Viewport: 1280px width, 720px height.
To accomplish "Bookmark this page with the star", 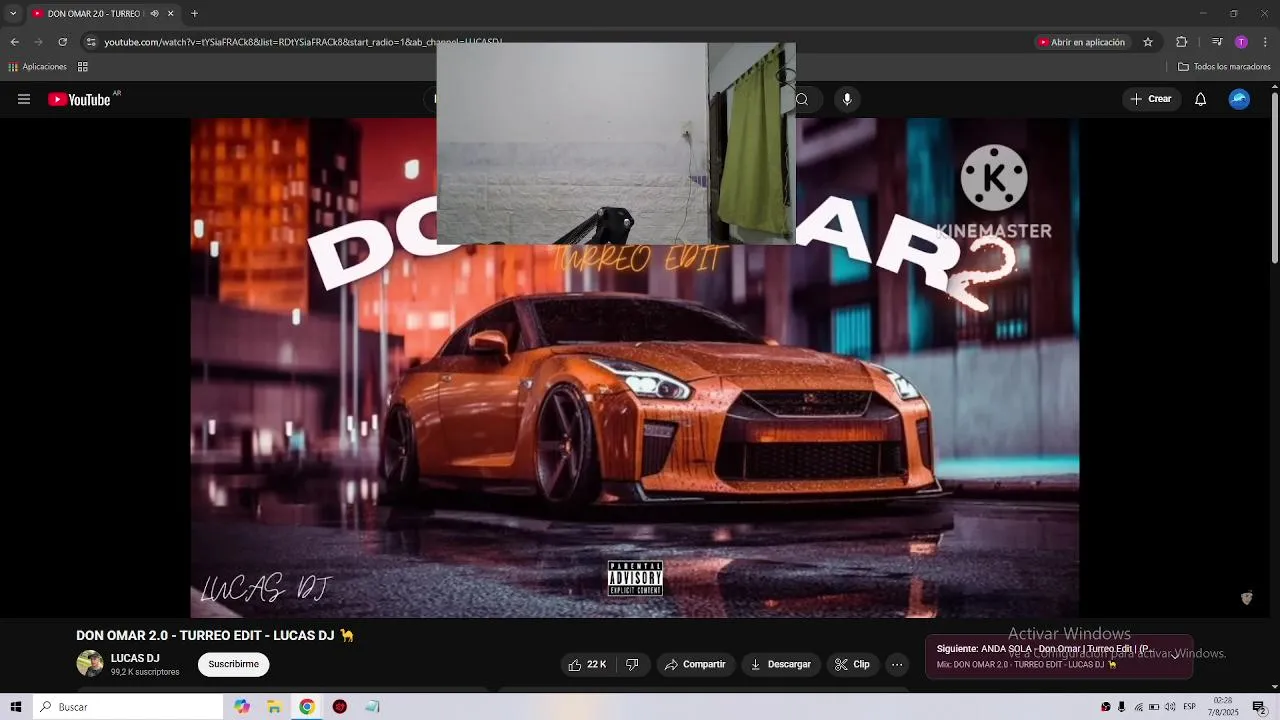I will click(x=1148, y=42).
